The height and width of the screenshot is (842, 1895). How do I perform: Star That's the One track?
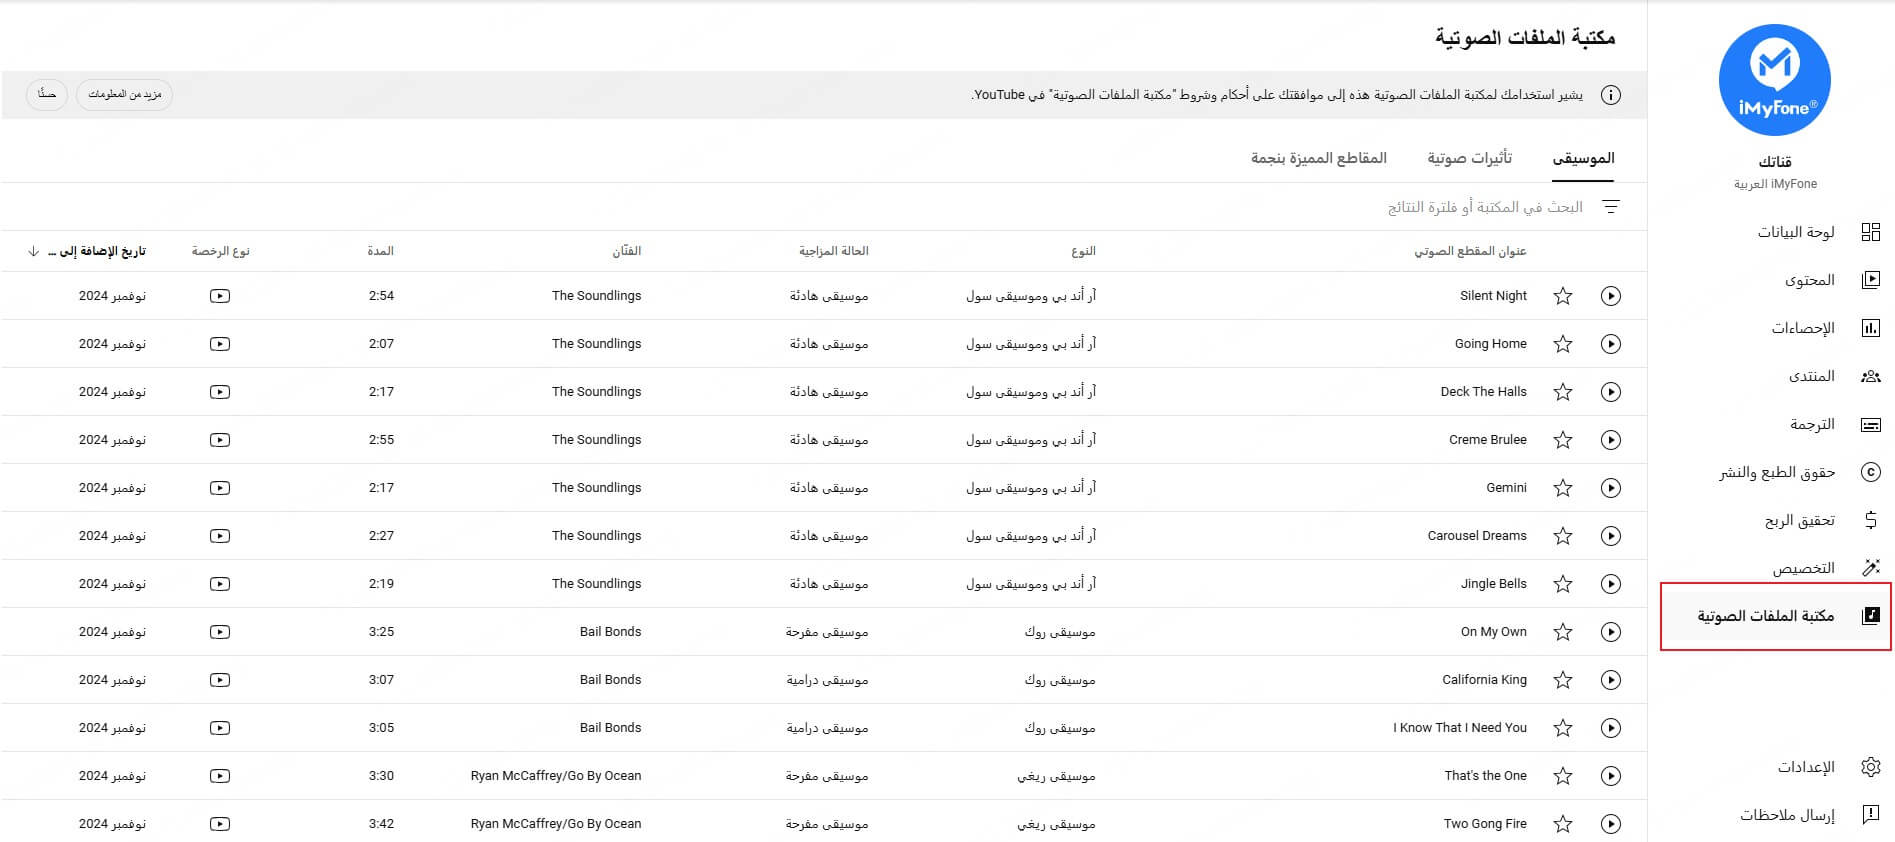click(x=1563, y=776)
